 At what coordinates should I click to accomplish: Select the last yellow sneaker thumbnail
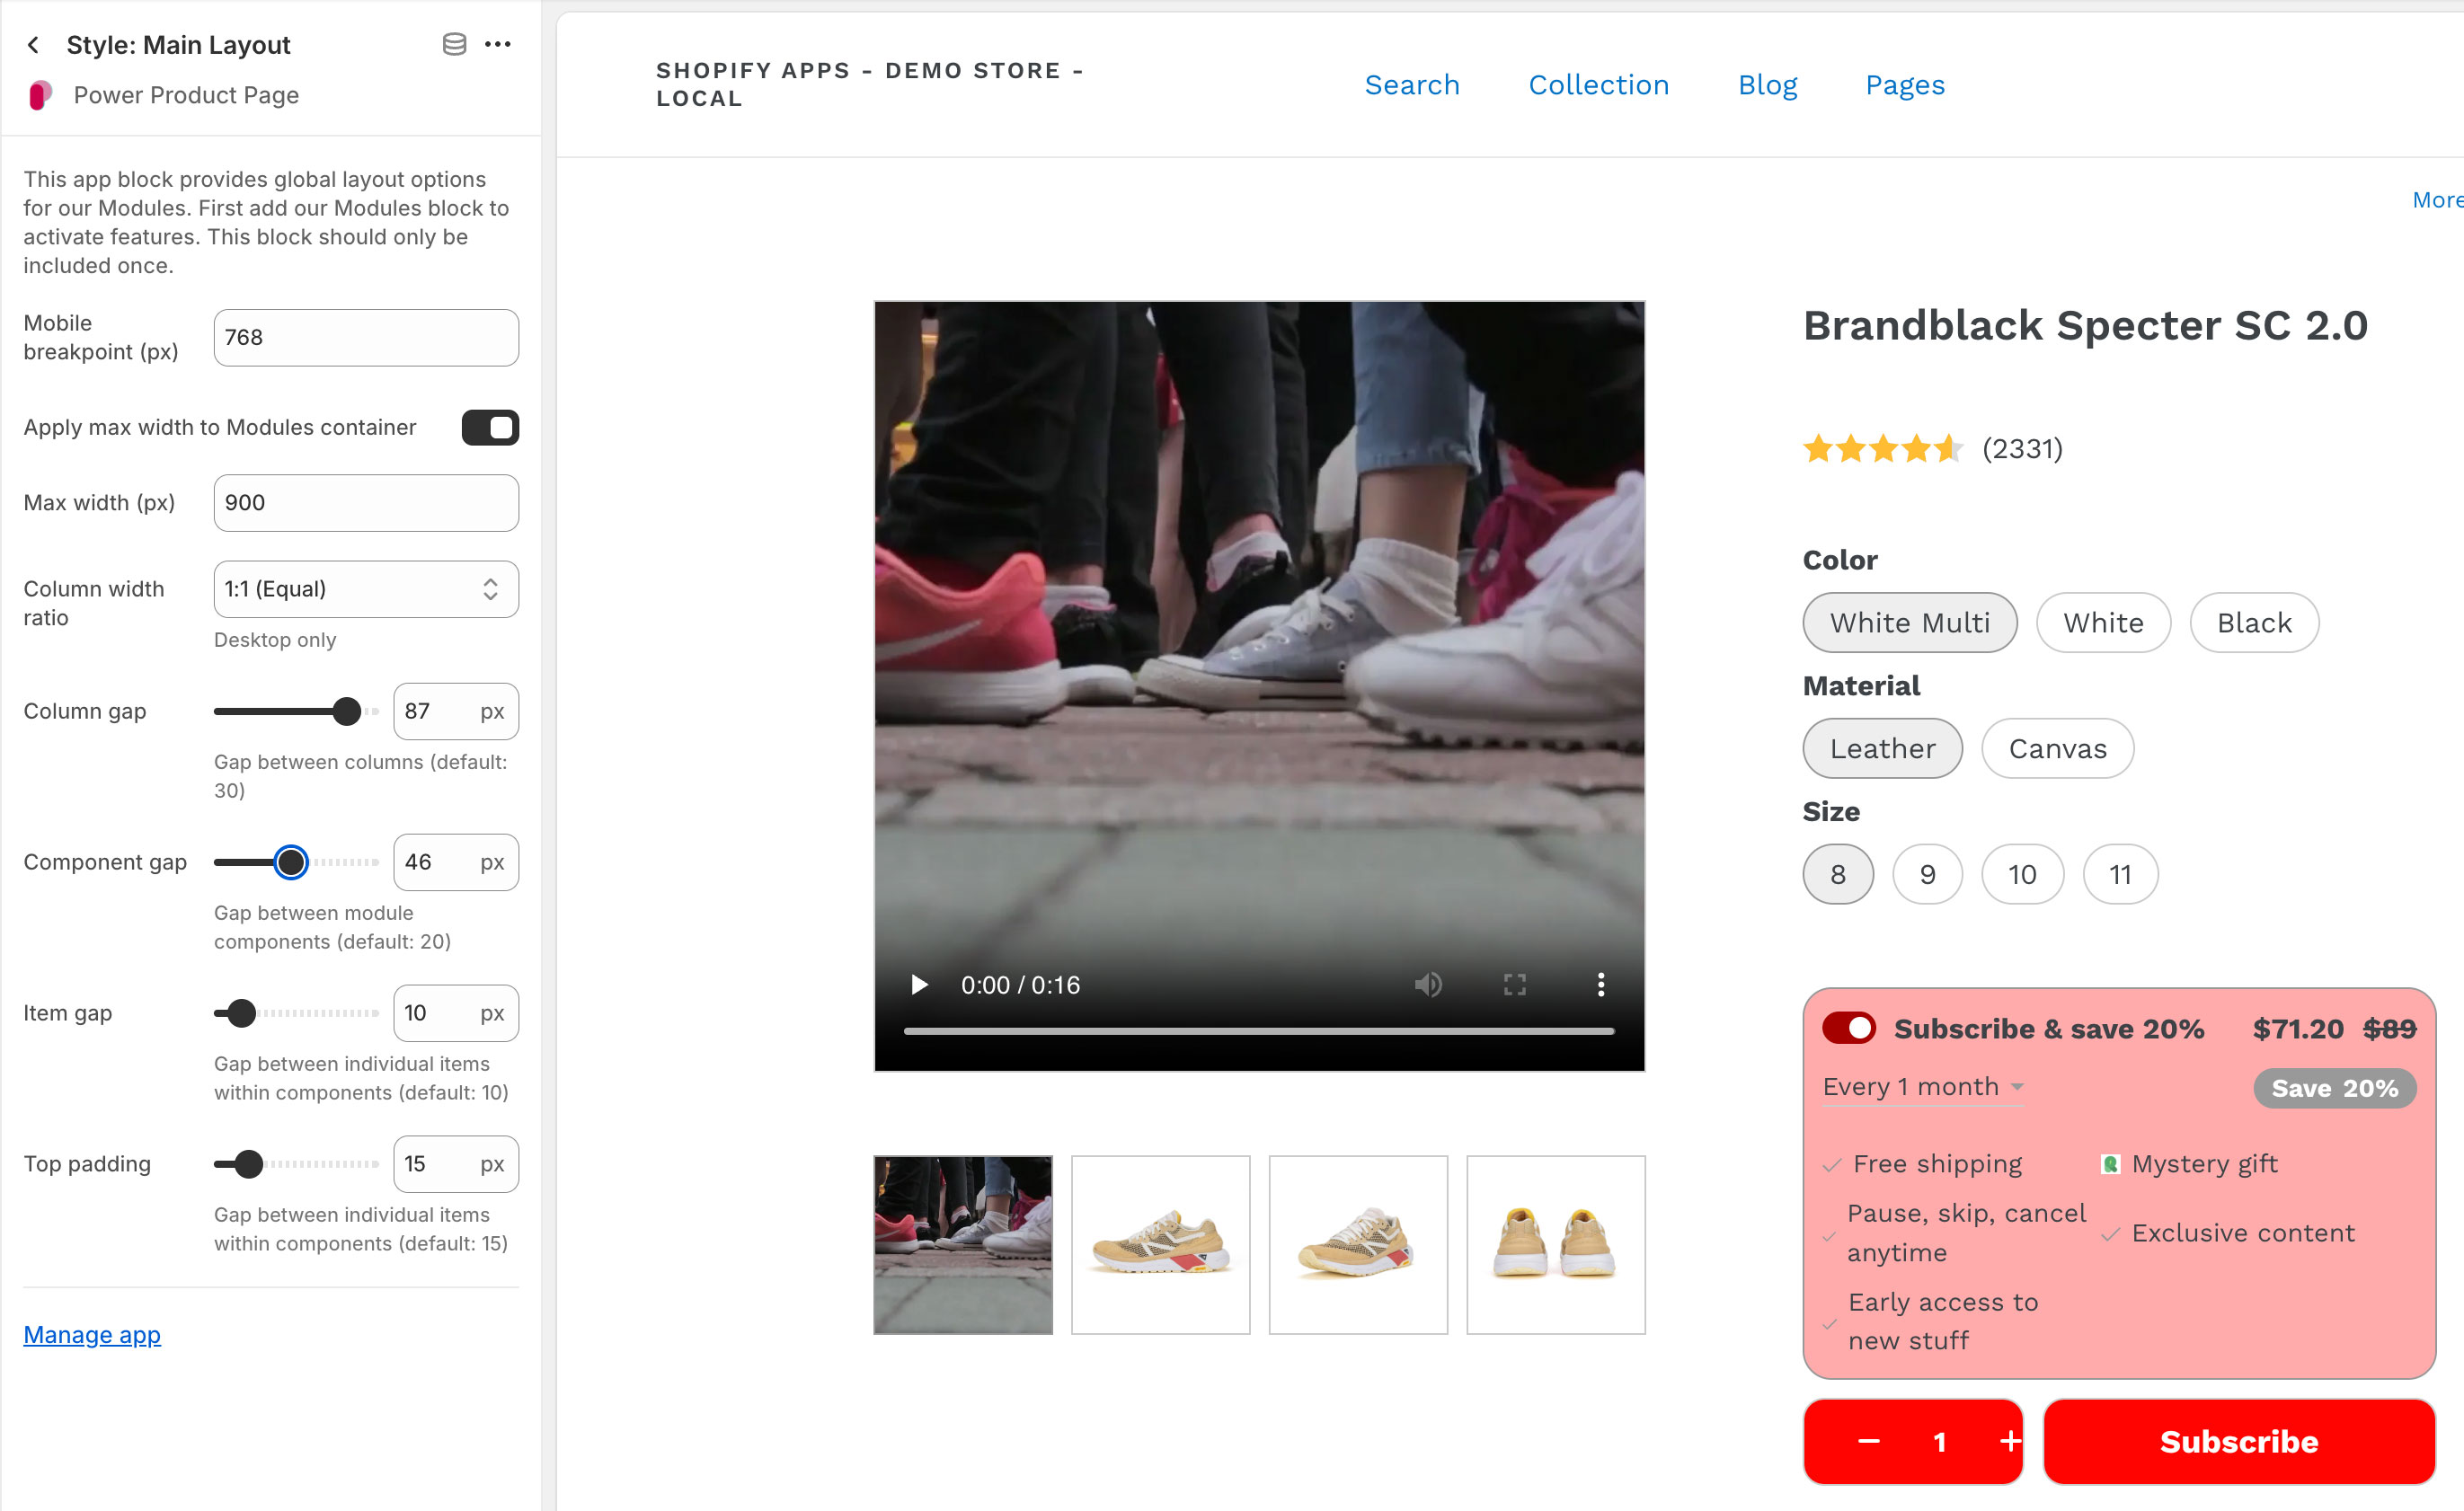point(1555,1244)
